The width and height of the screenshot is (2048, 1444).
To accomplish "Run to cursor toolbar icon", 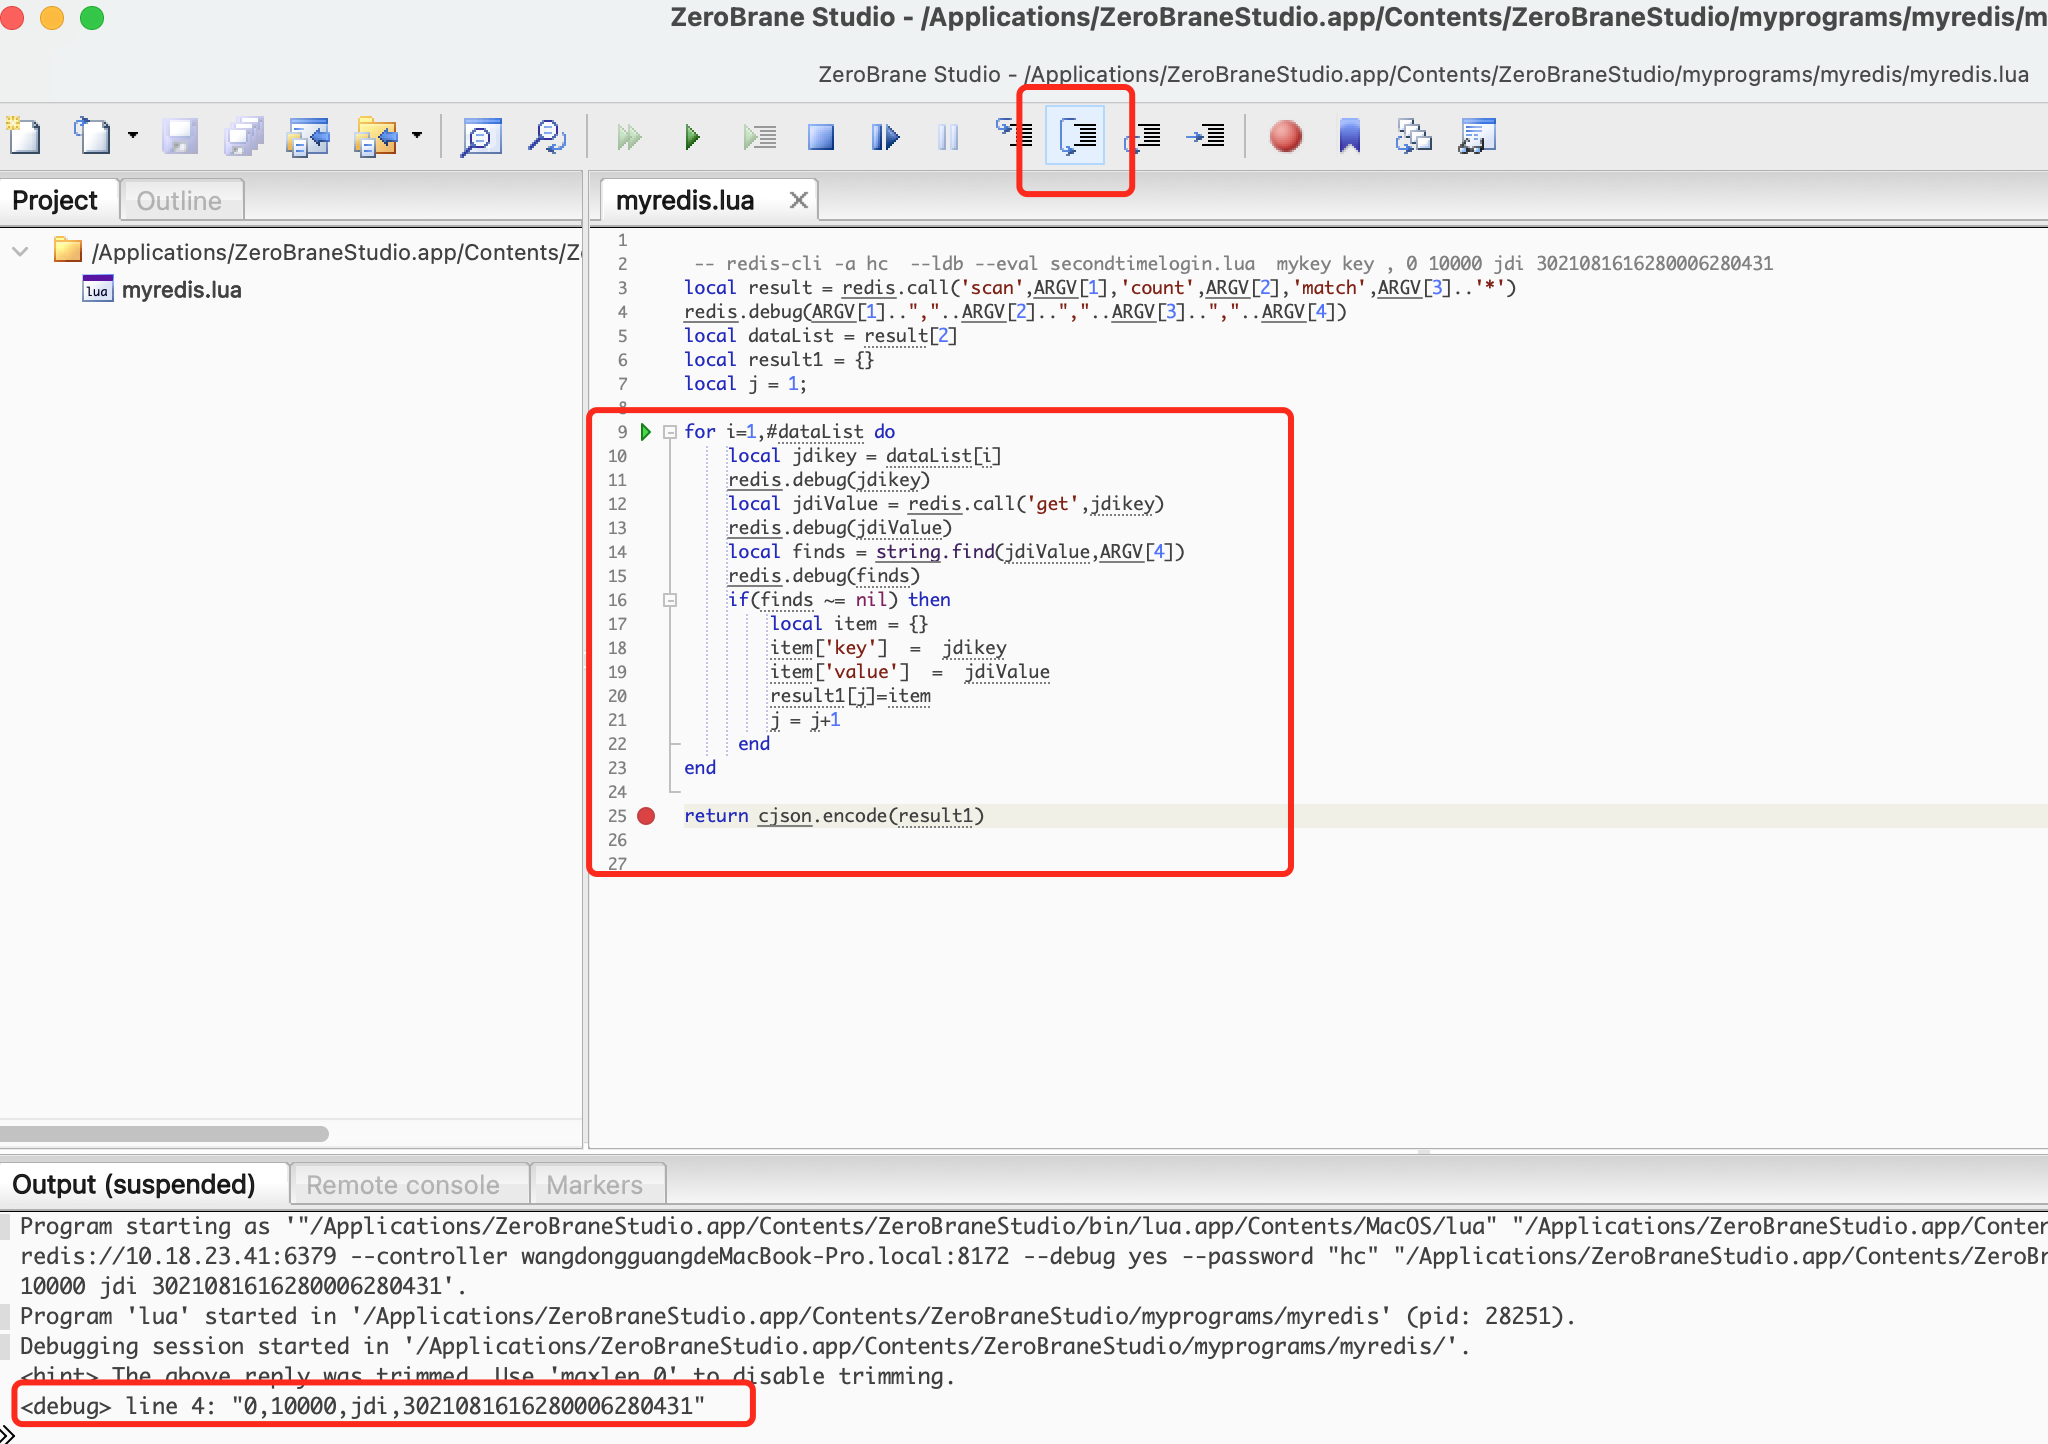I will (1206, 136).
